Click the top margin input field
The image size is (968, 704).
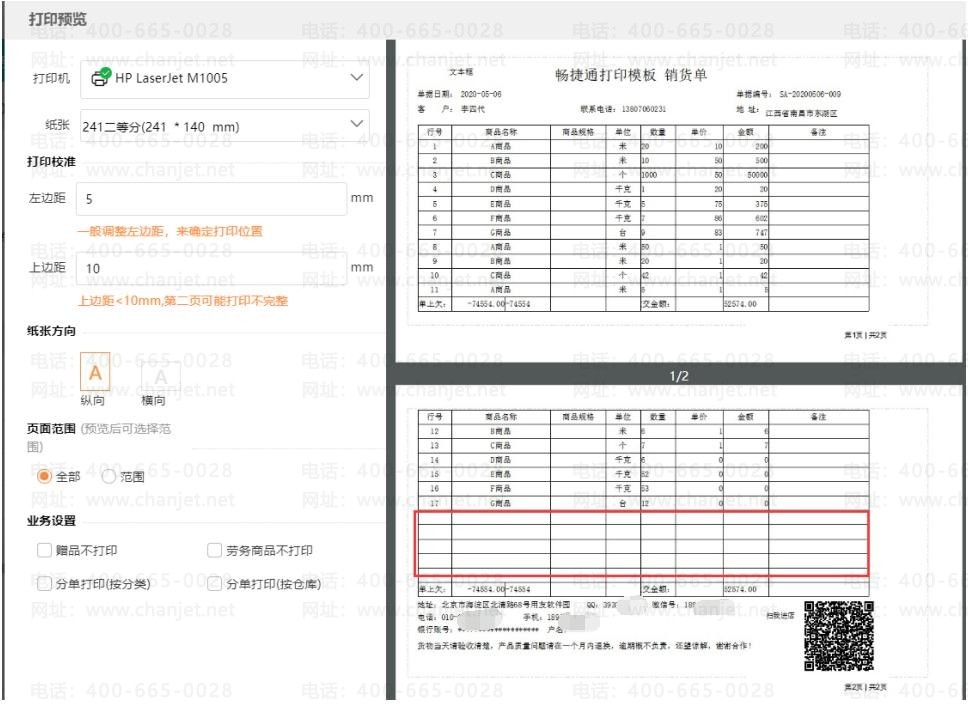pyautogui.click(x=212, y=268)
